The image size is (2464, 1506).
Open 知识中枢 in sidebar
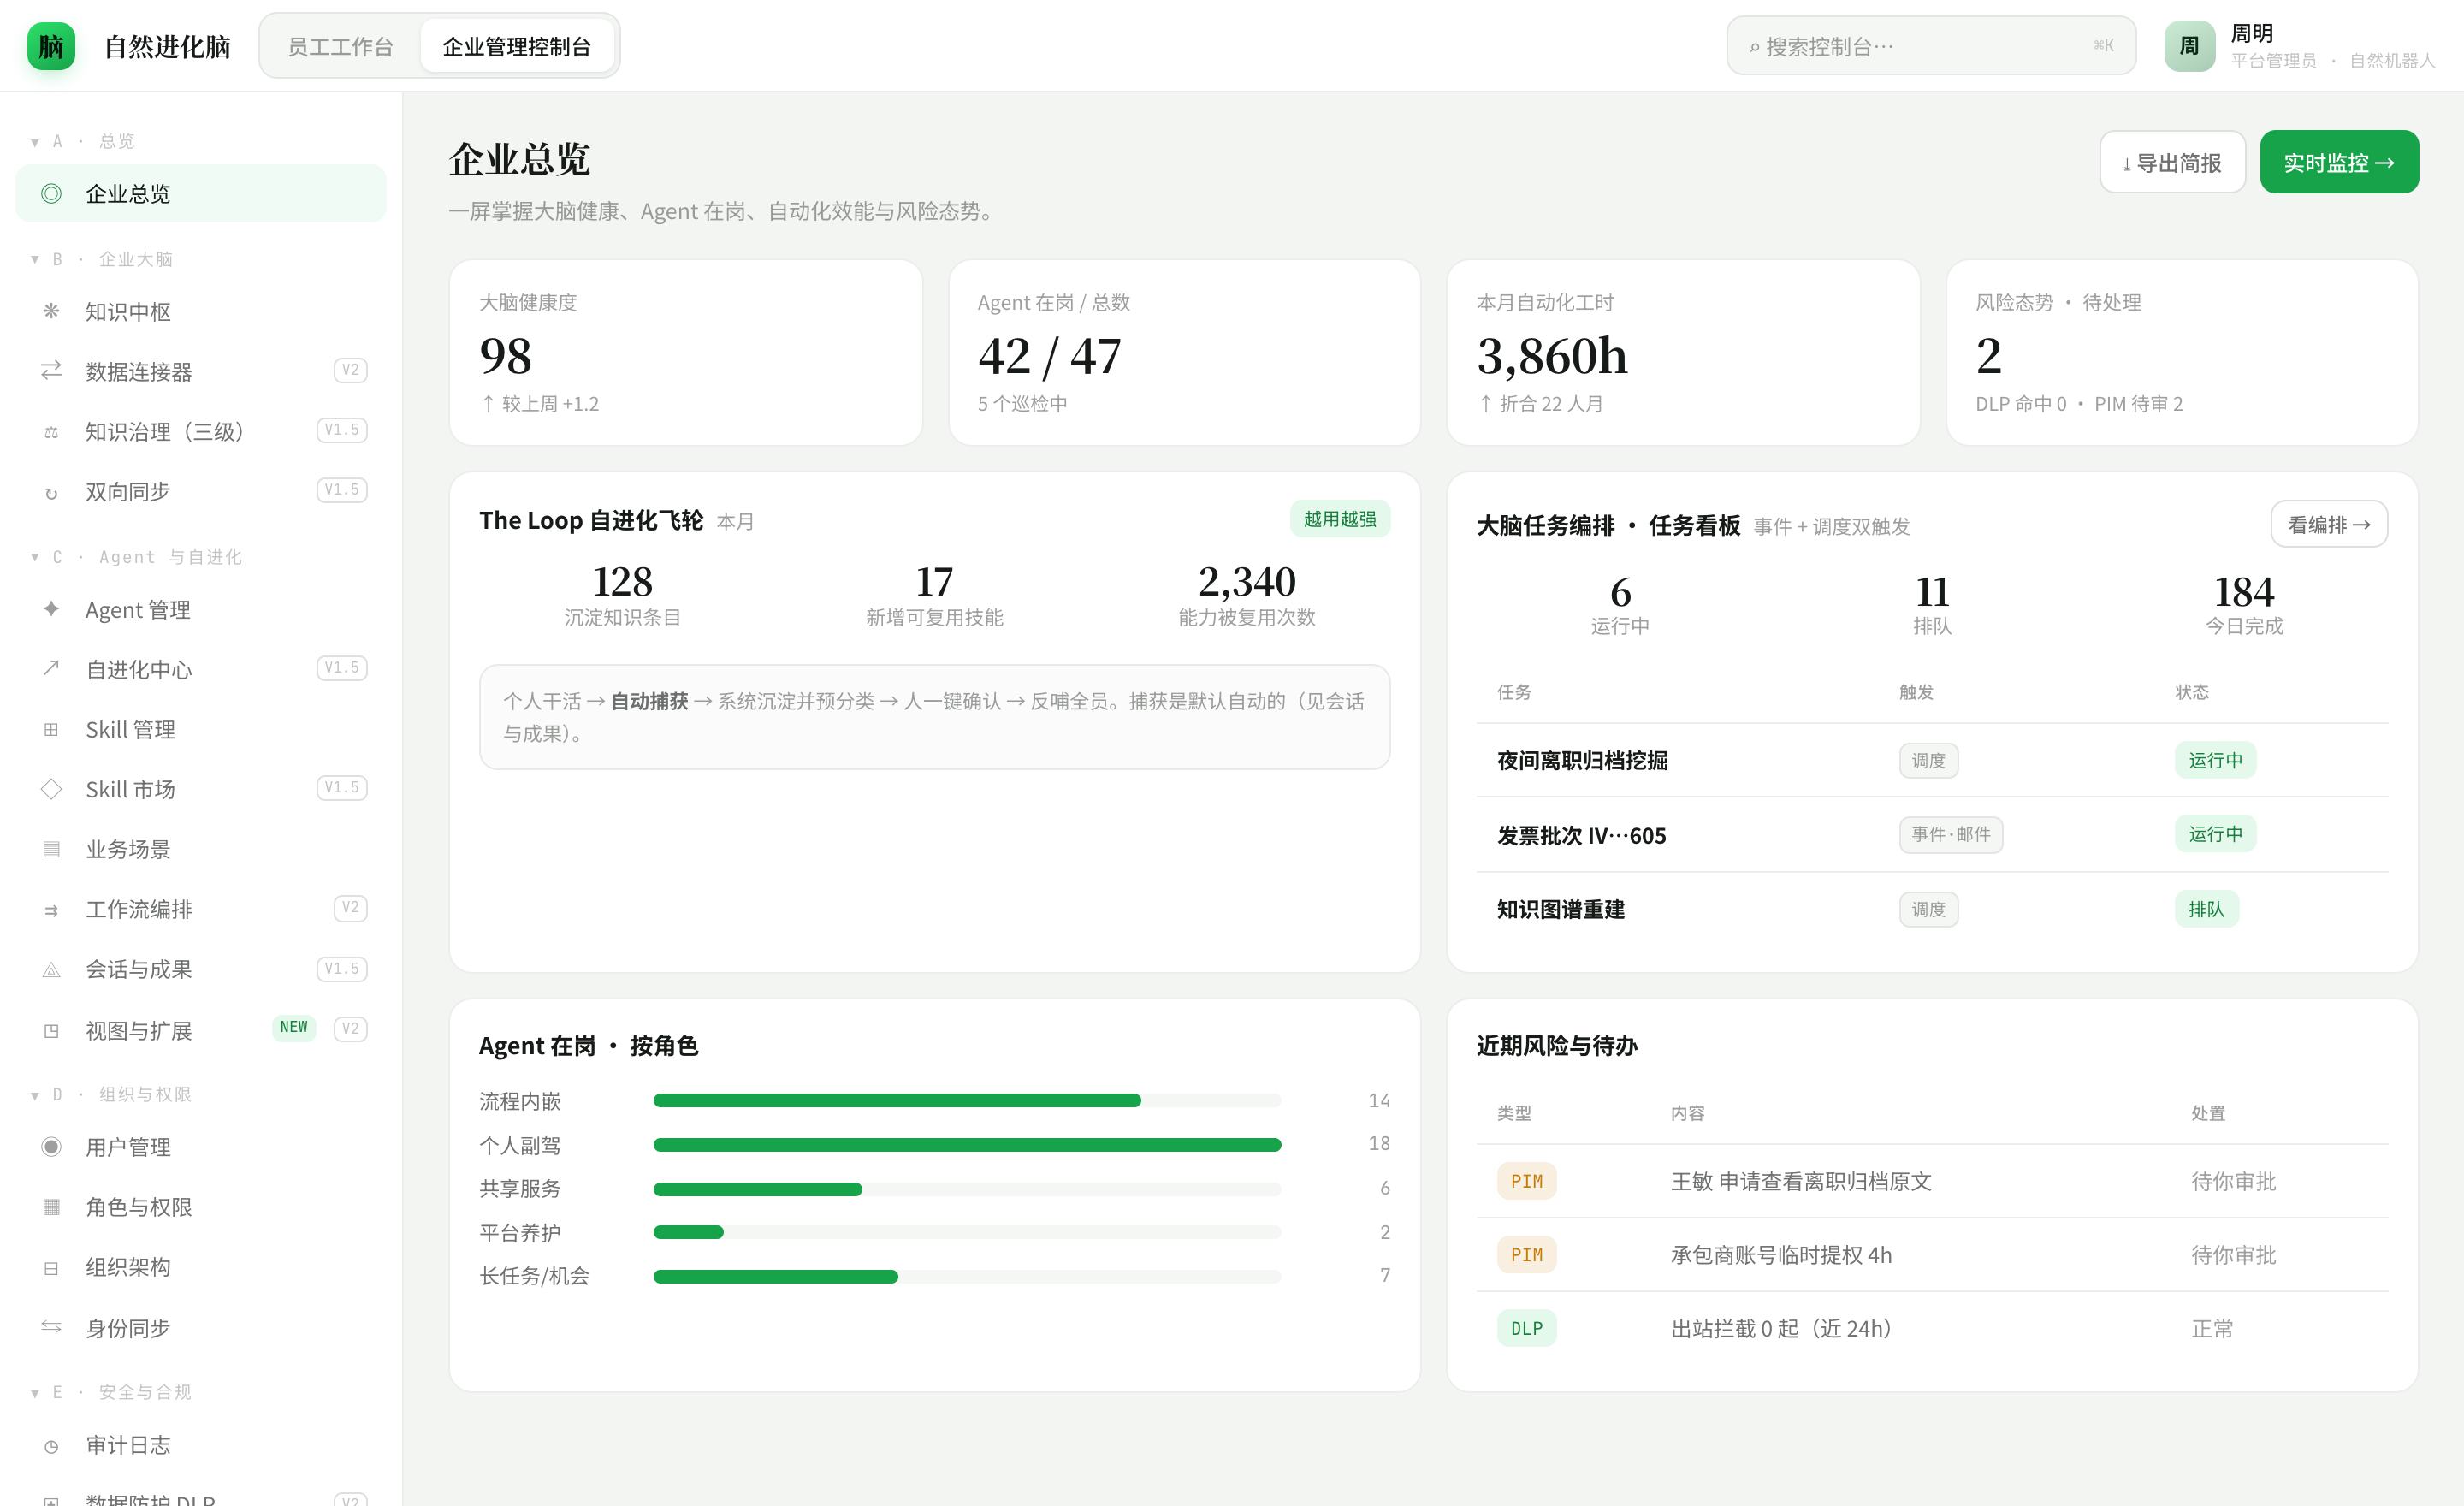click(201, 312)
